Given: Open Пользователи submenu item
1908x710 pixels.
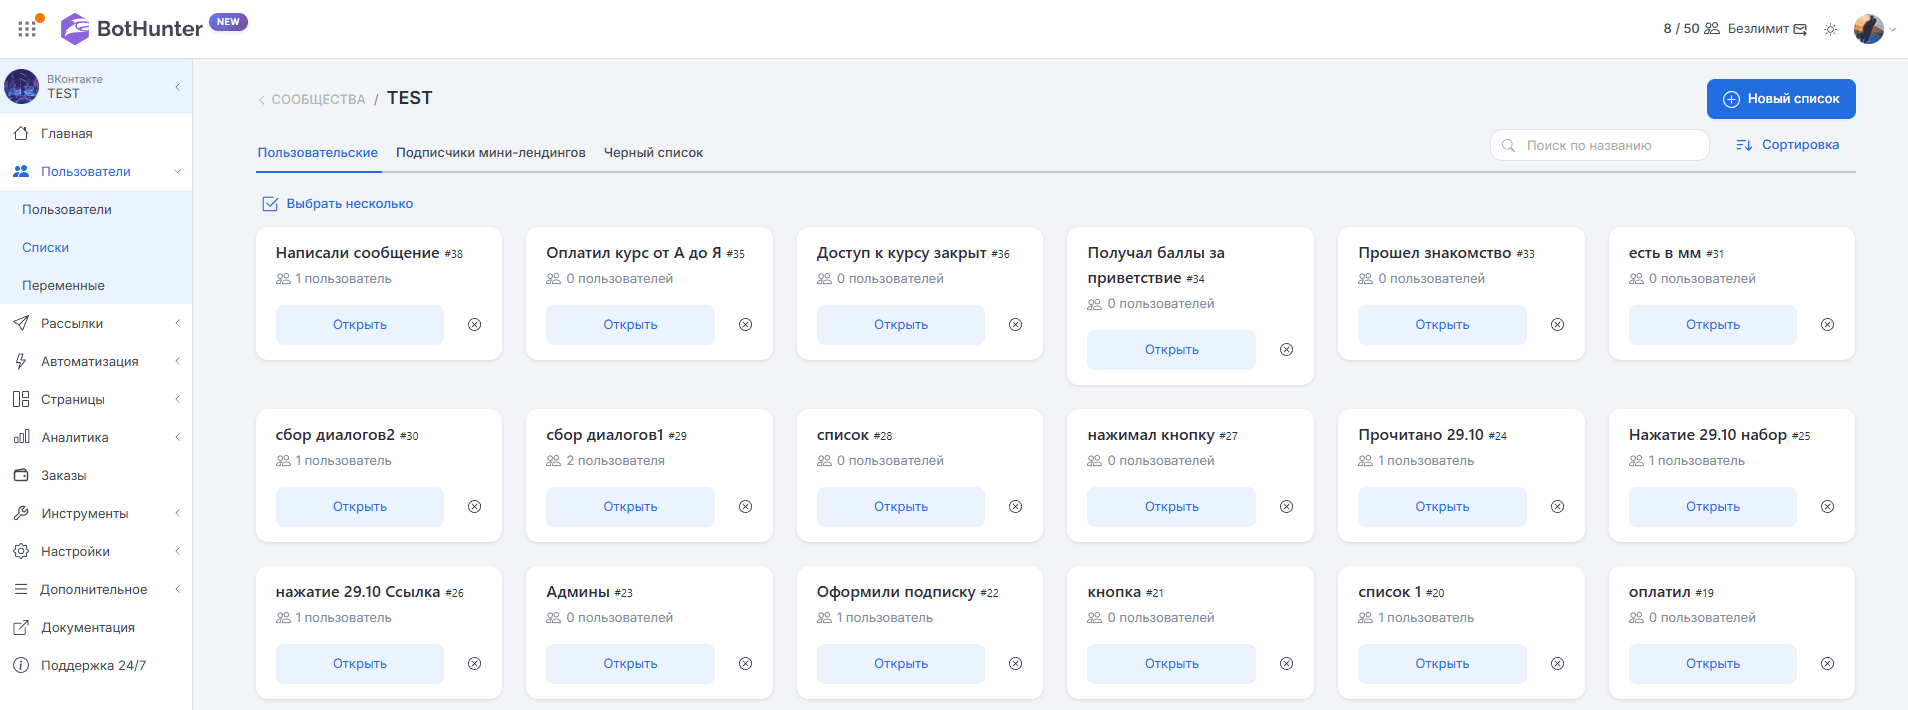Looking at the screenshot, I should [x=67, y=209].
